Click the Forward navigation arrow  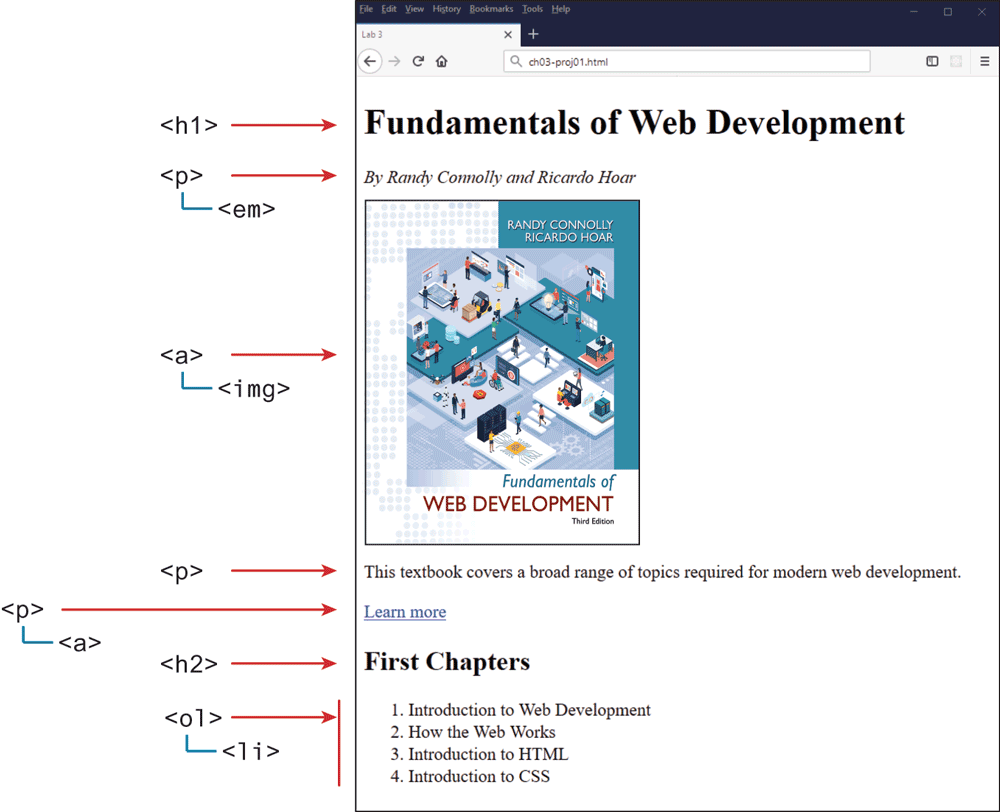(394, 62)
